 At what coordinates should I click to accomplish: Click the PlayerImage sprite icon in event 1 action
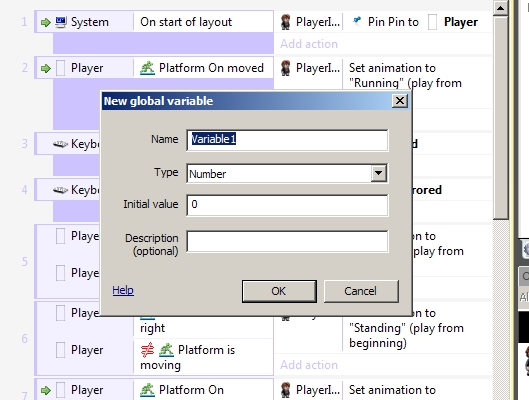pos(286,22)
